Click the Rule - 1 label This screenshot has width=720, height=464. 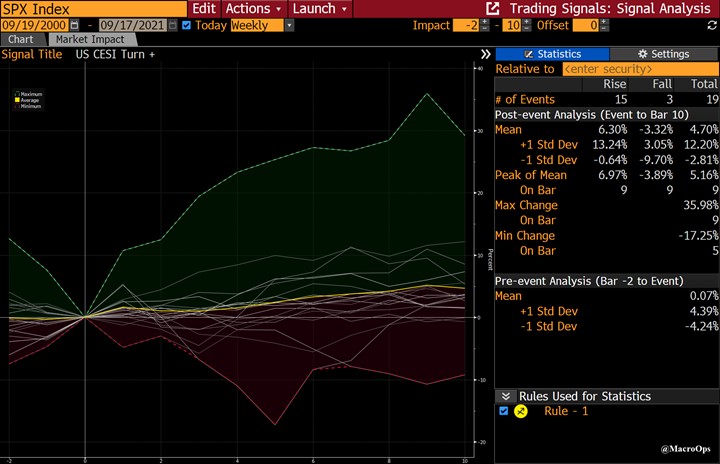click(x=565, y=412)
